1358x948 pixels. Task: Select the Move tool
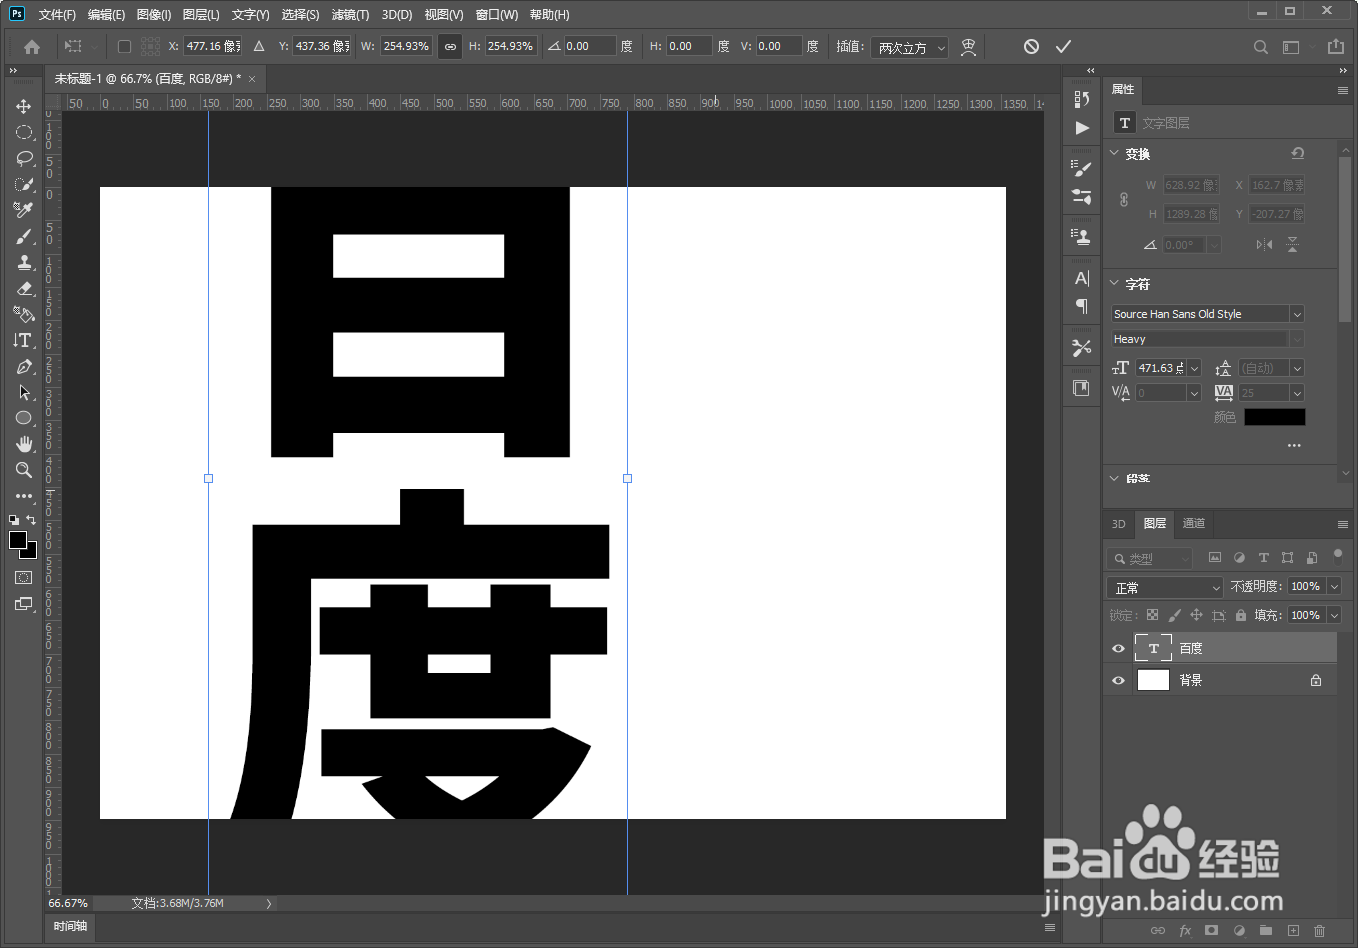click(x=24, y=106)
